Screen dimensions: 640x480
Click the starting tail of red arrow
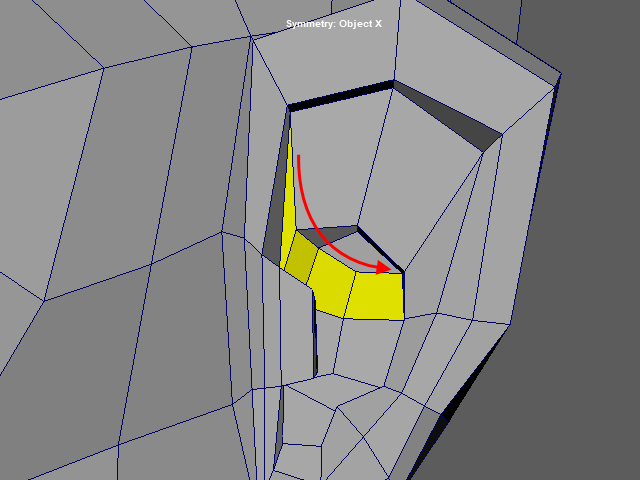pyautogui.click(x=299, y=156)
